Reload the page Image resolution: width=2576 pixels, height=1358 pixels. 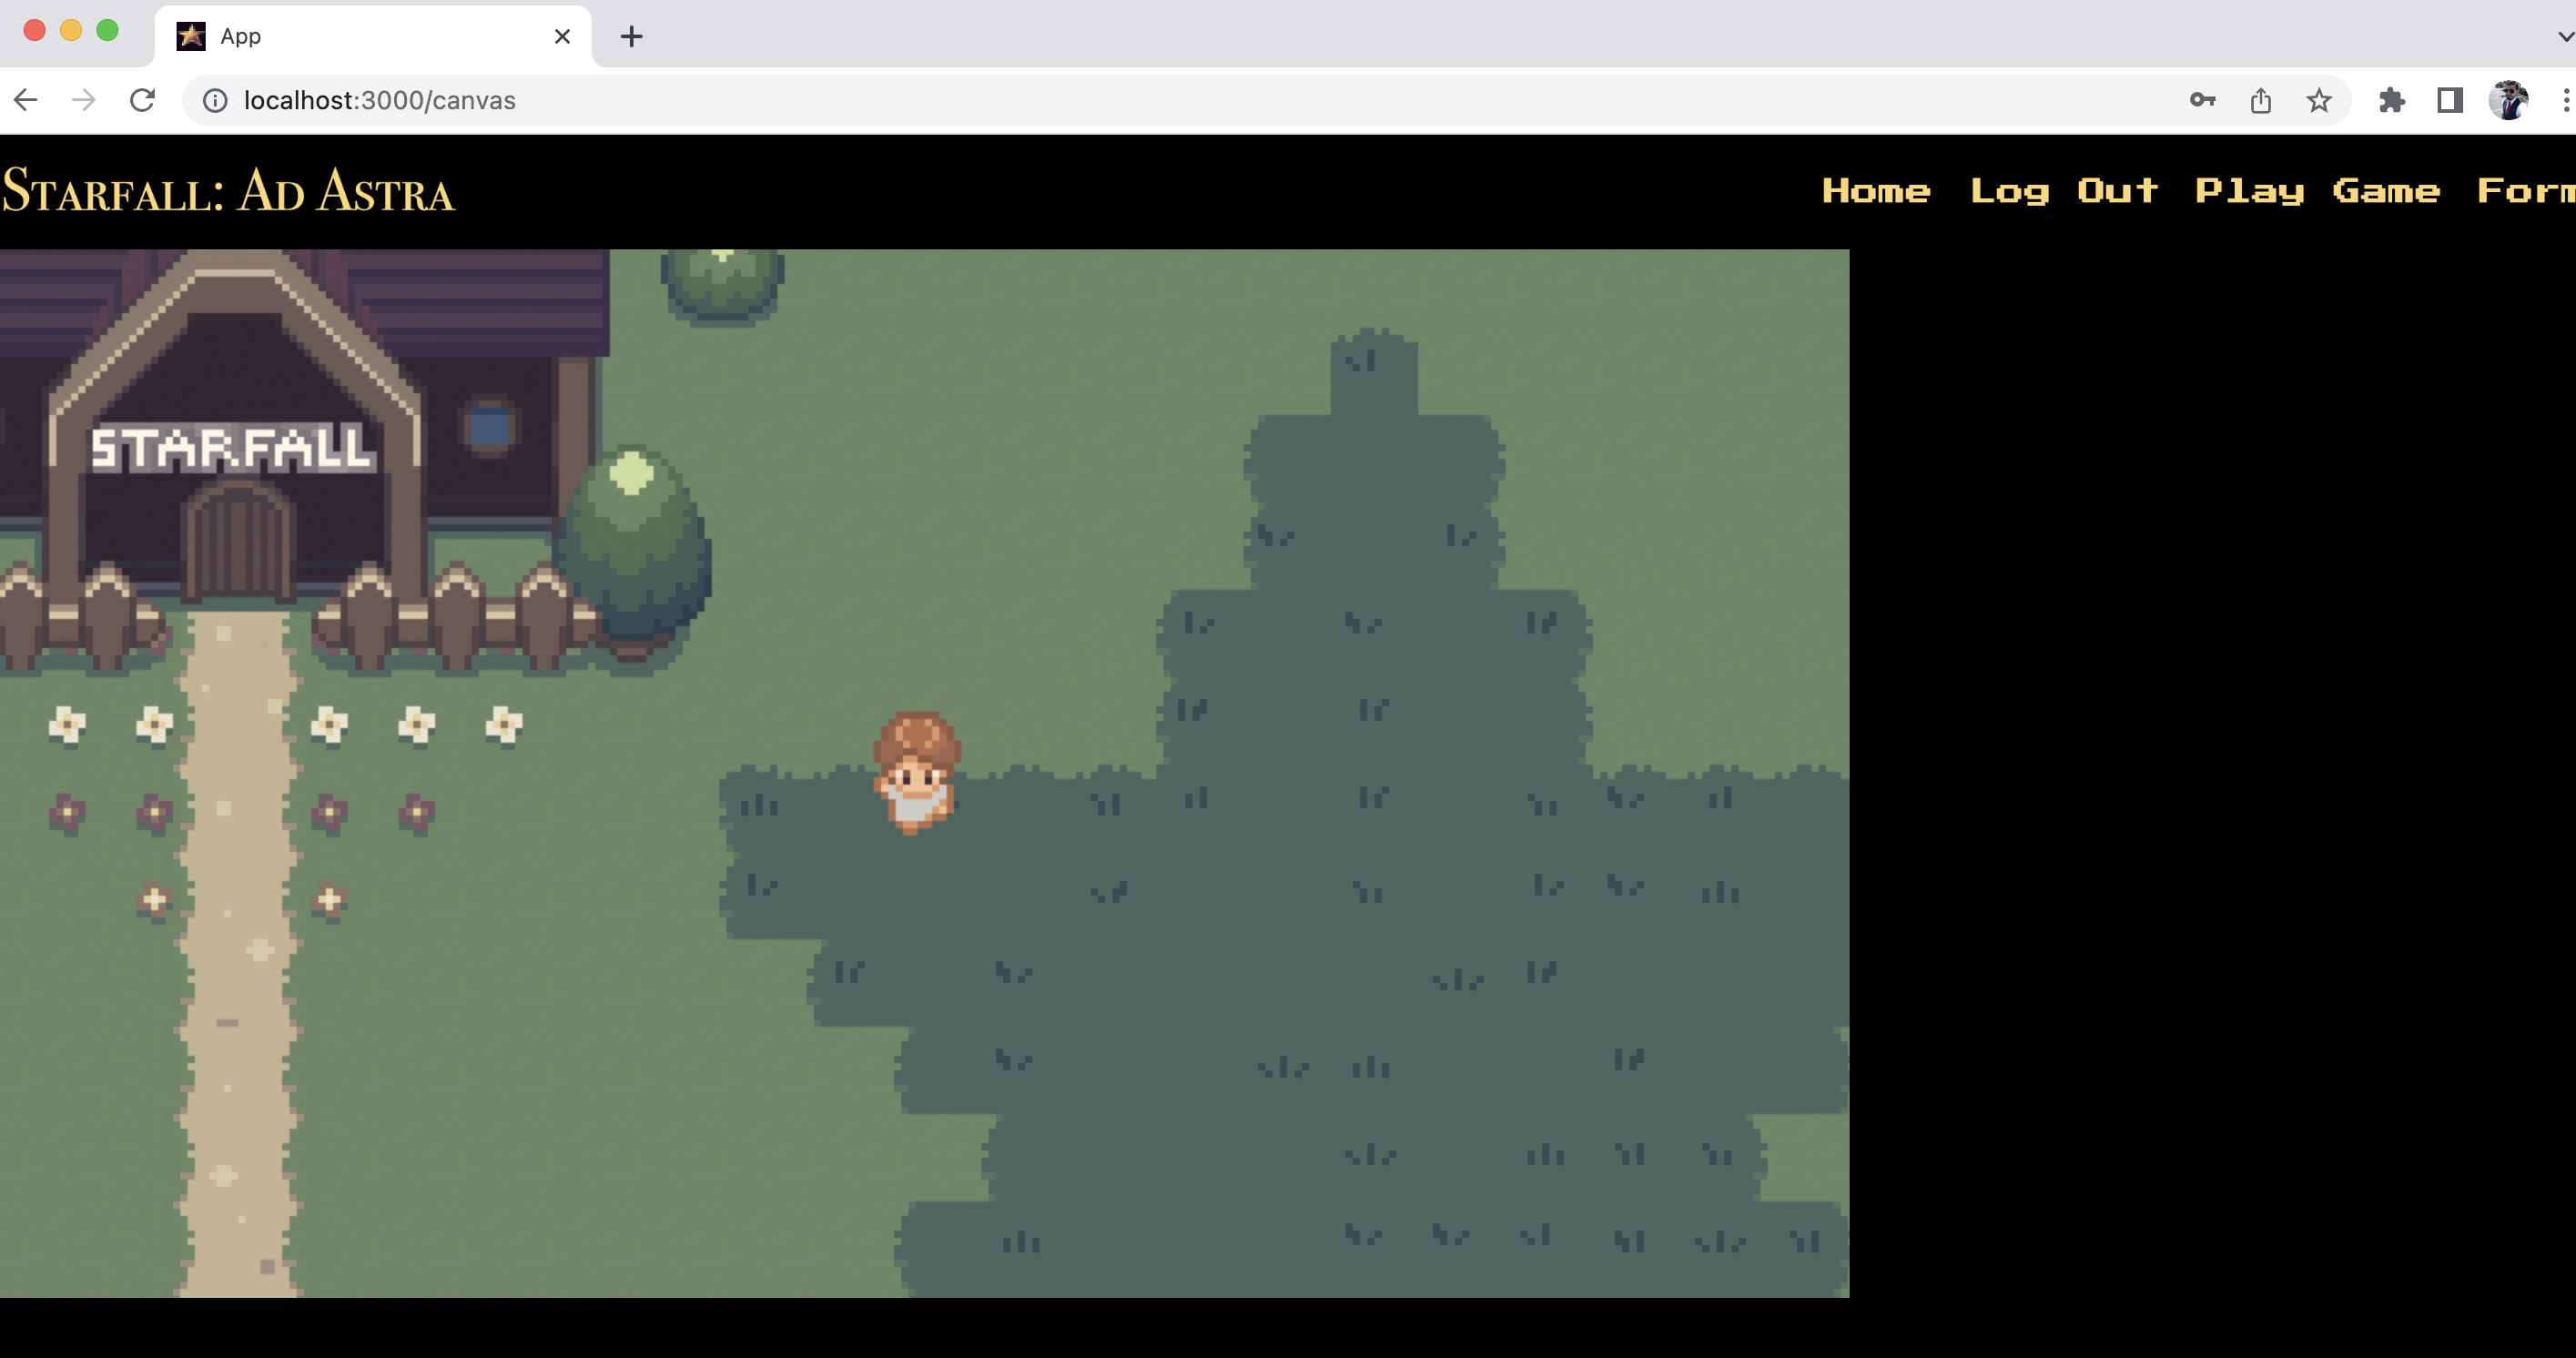tap(142, 100)
